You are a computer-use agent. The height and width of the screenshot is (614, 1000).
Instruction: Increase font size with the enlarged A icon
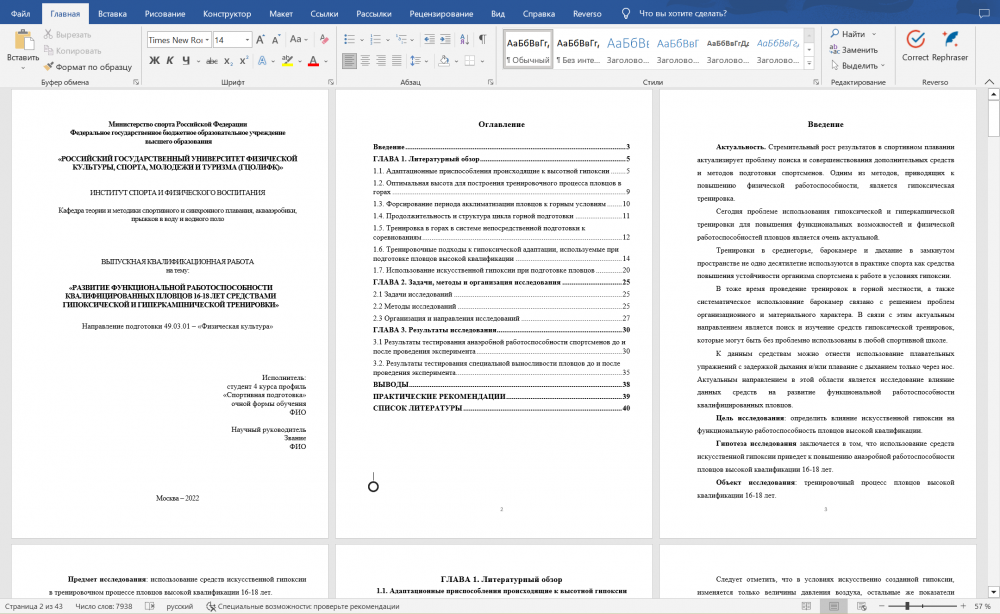click(x=260, y=40)
